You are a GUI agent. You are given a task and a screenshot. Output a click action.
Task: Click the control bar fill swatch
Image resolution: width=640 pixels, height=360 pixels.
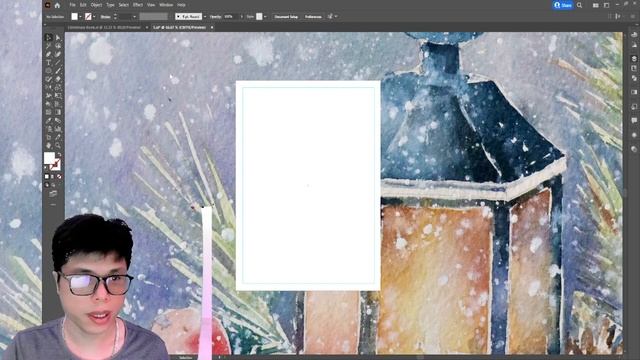(x=74, y=17)
